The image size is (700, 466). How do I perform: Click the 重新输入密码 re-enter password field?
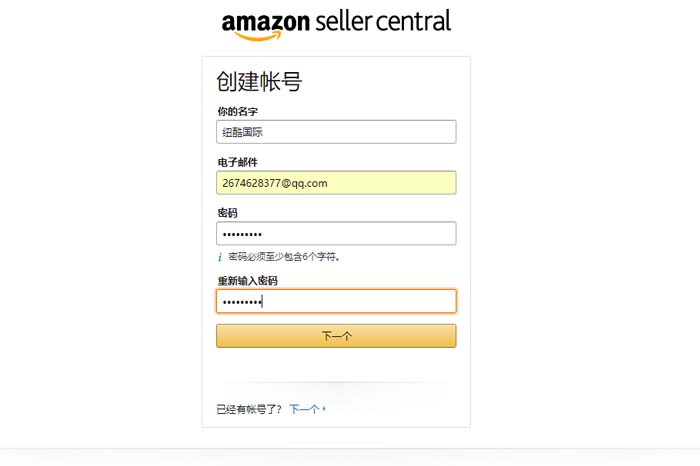tap(336, 301)
